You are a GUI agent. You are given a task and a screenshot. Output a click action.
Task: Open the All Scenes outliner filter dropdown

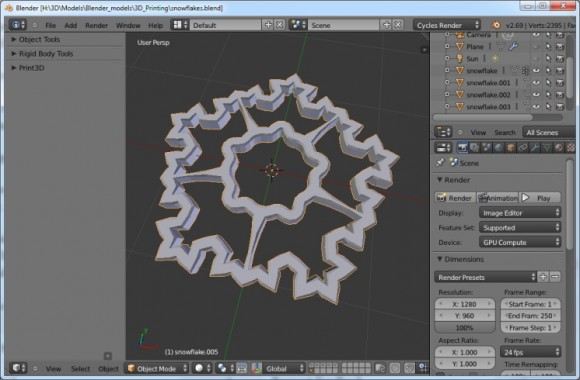549,132
